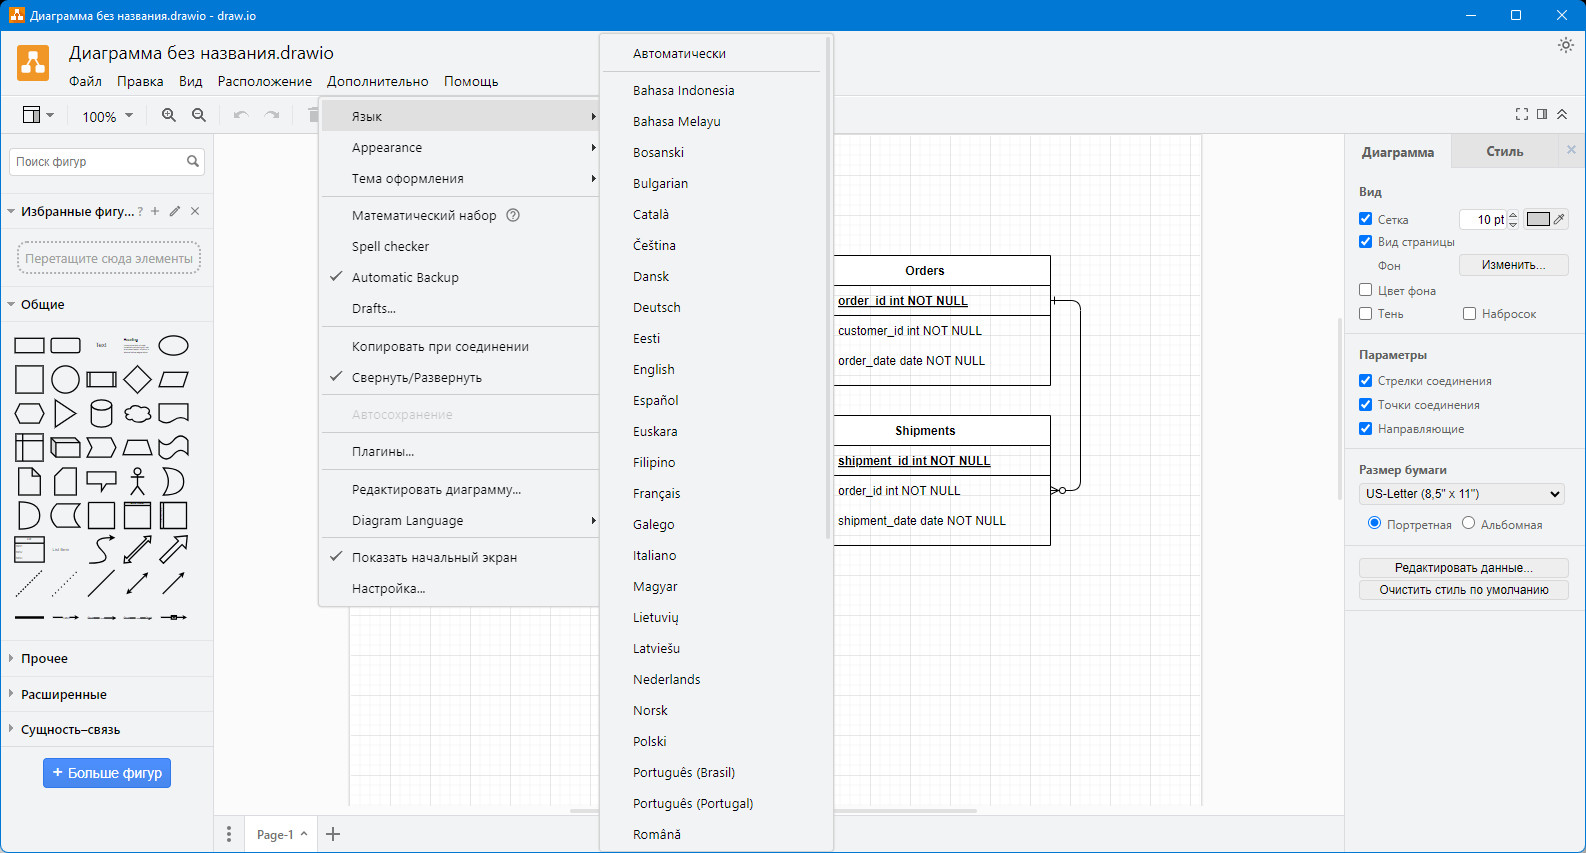This screenshot has height=853, width=1586.
Task: Select the diamond shape in General
Action: pos(138,380)
